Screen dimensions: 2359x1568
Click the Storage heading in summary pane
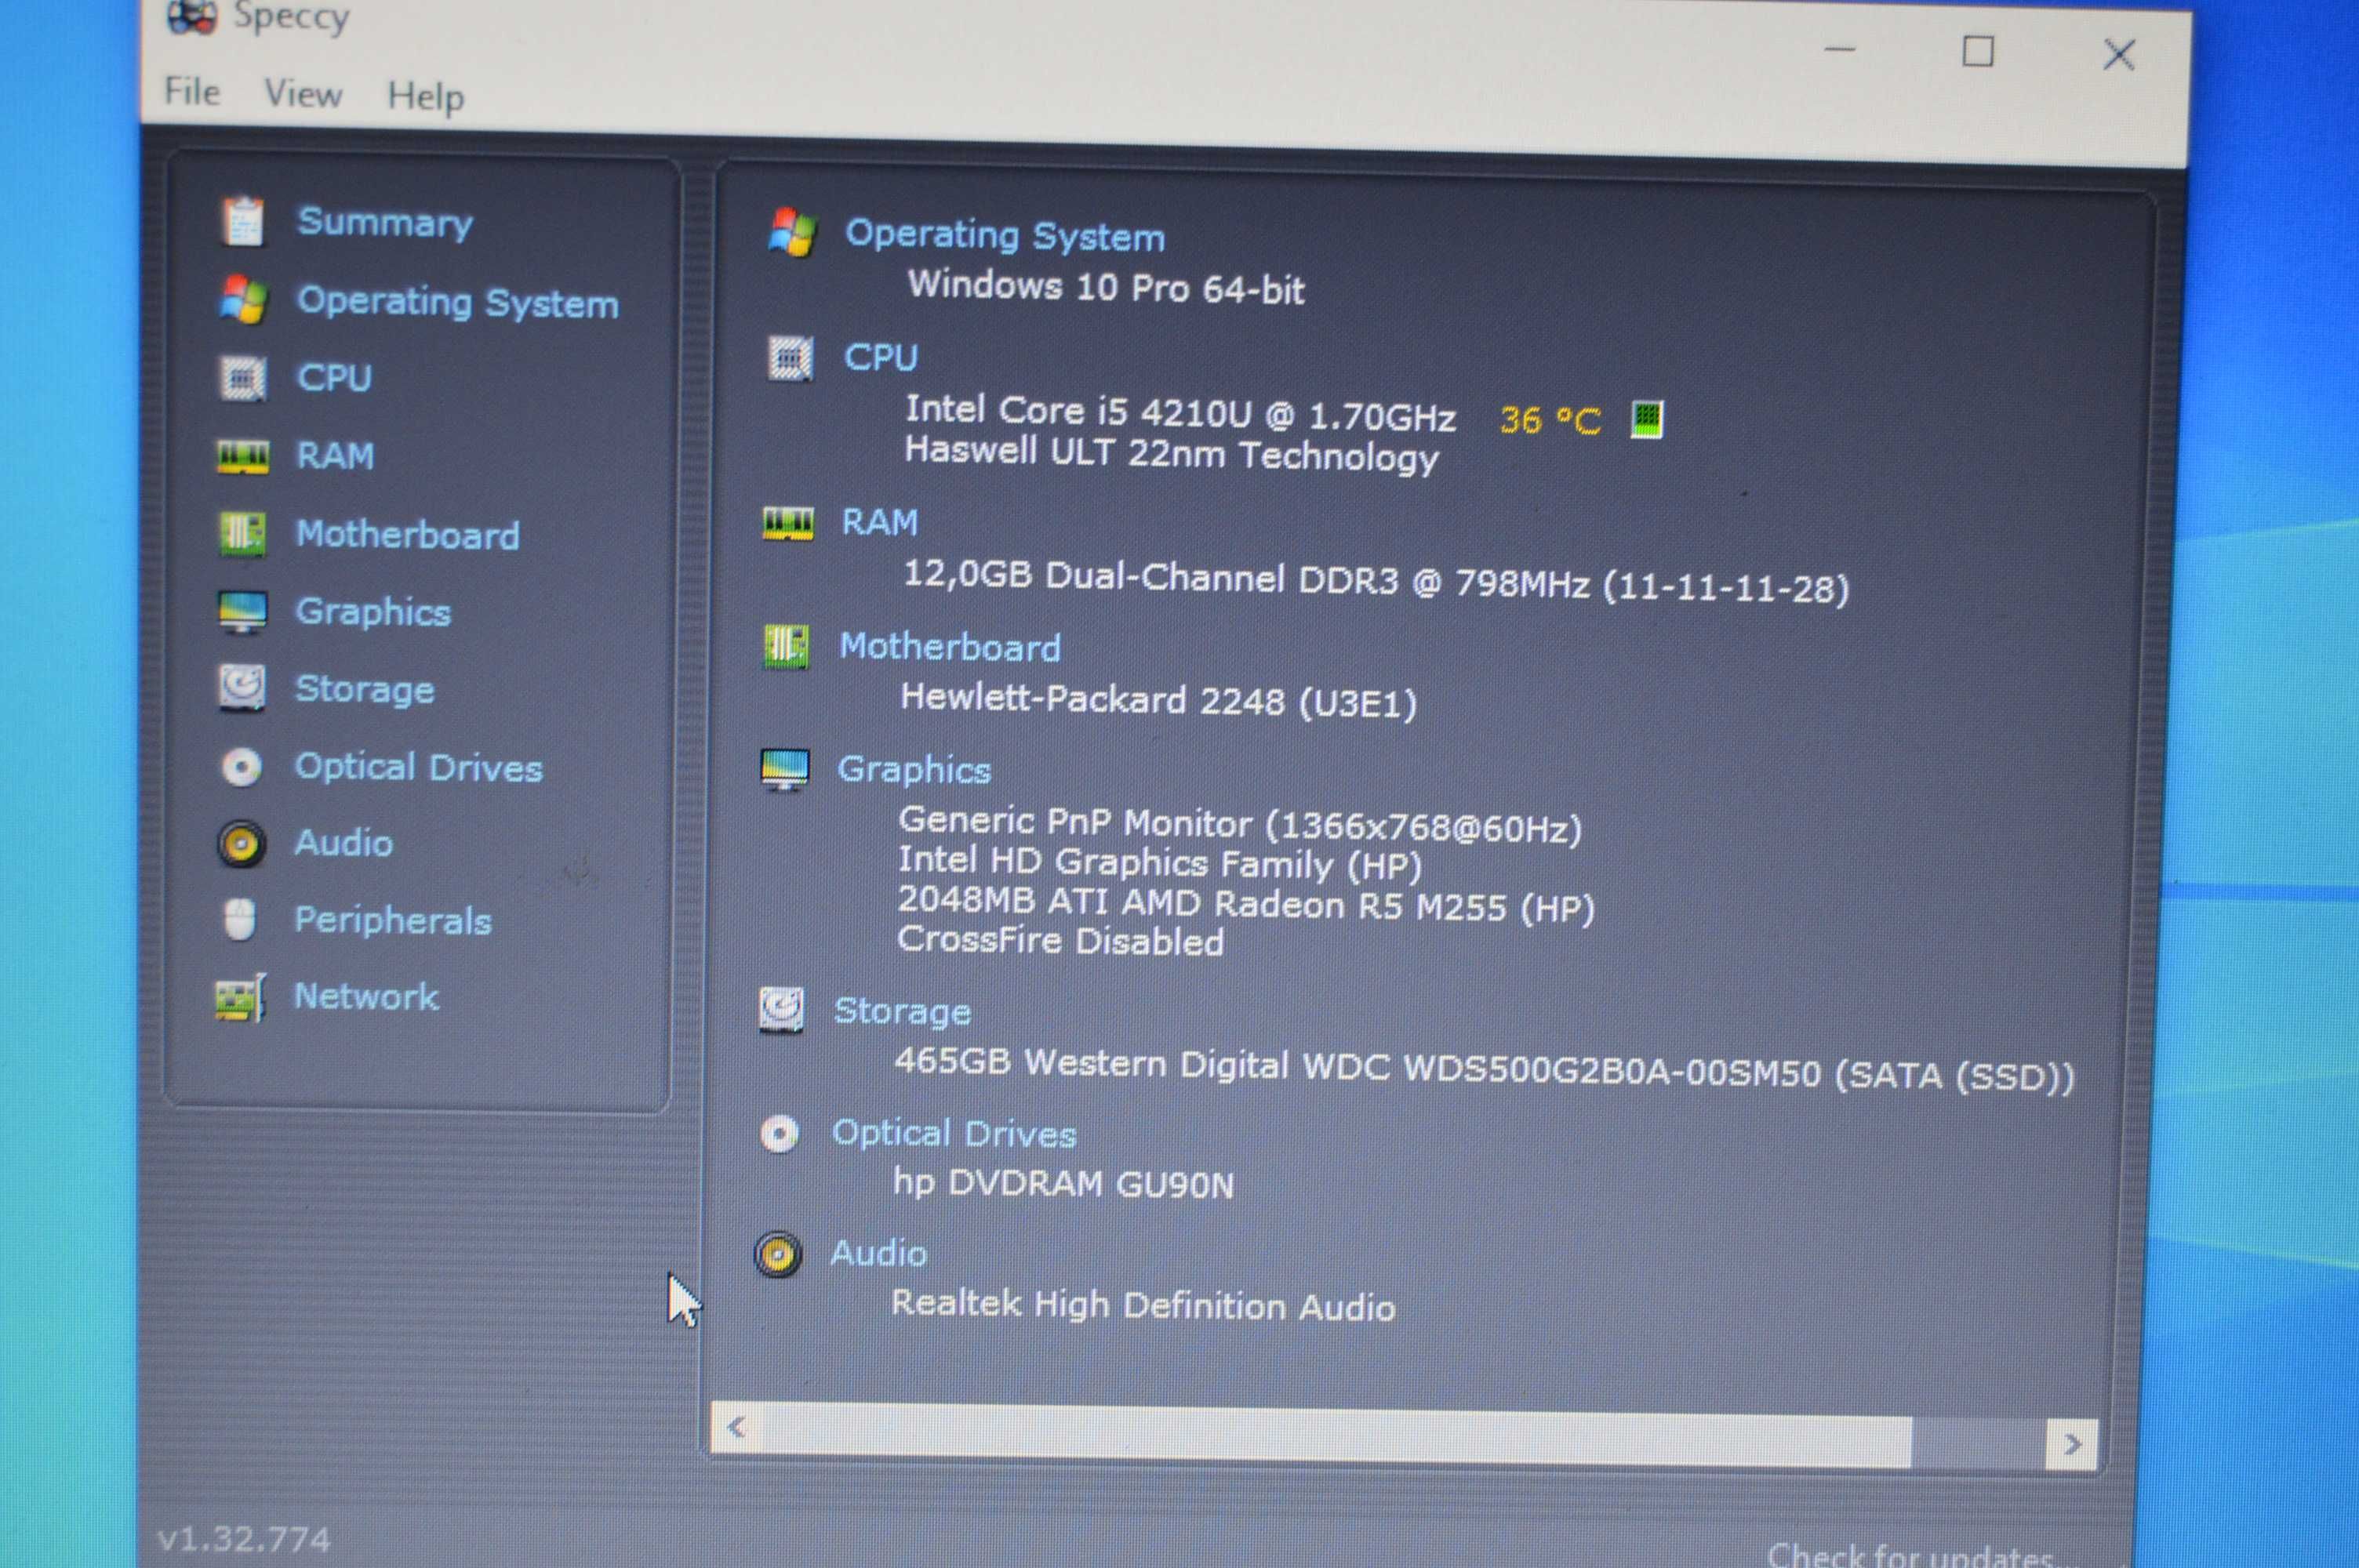click(902, 1011)
